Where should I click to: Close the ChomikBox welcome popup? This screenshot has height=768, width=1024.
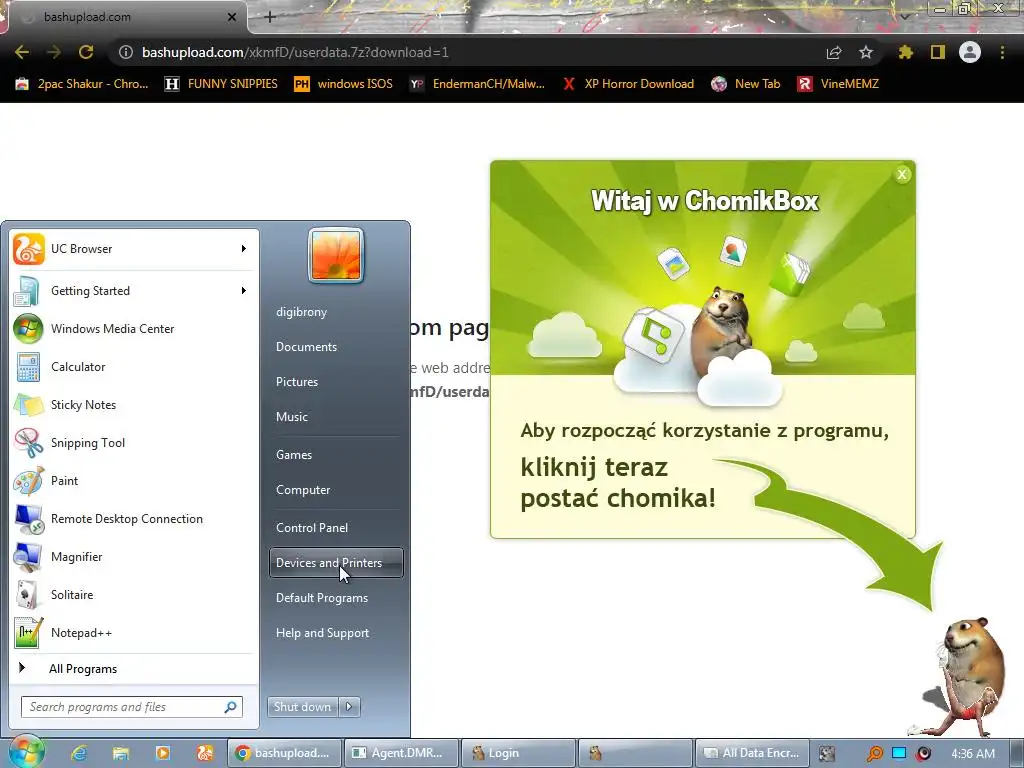coord(902,174)
